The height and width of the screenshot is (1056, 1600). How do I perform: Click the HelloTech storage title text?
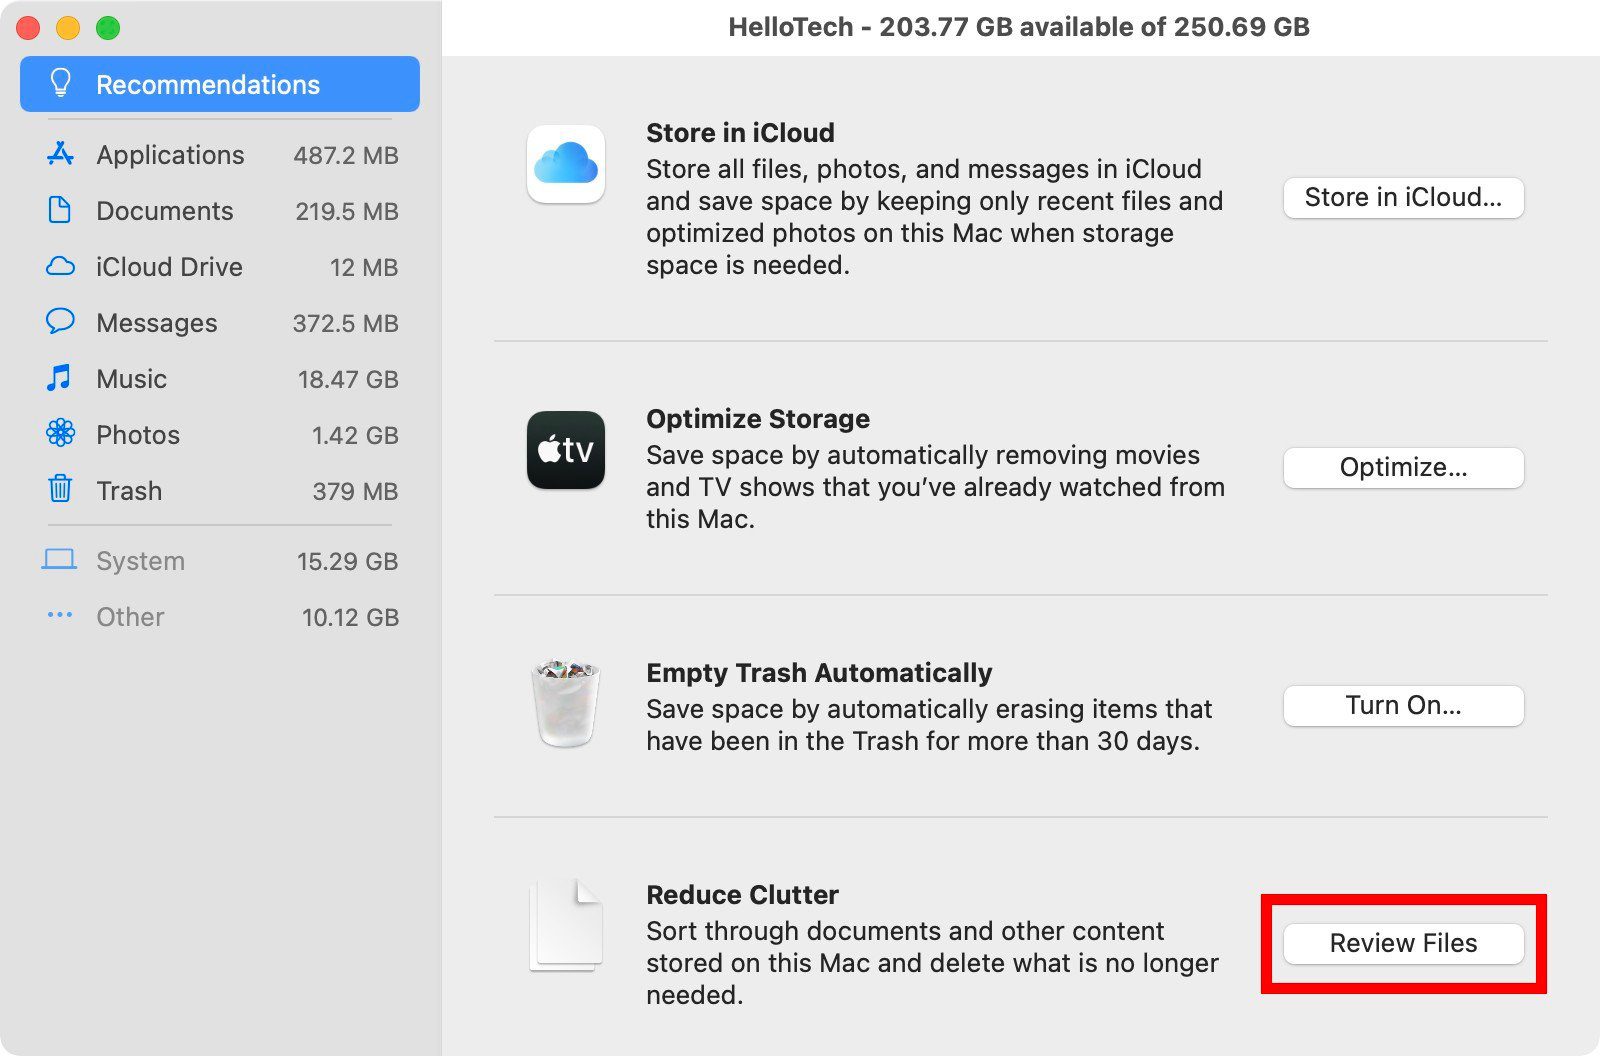1019,27
